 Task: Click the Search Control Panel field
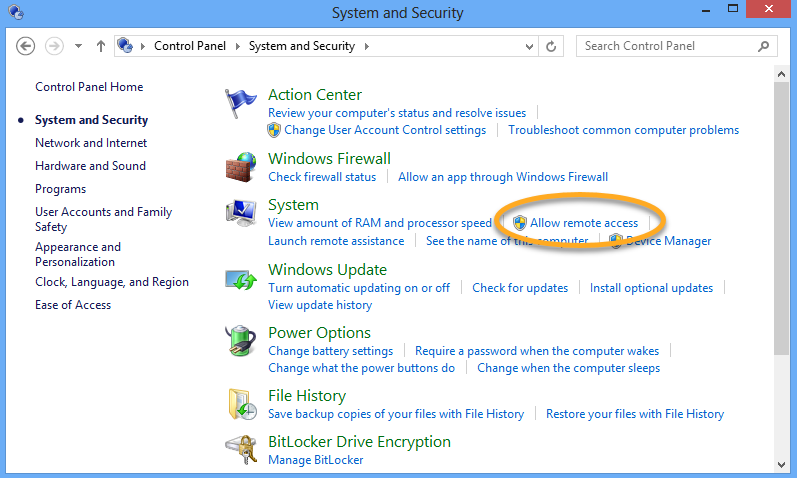point(668,46)
